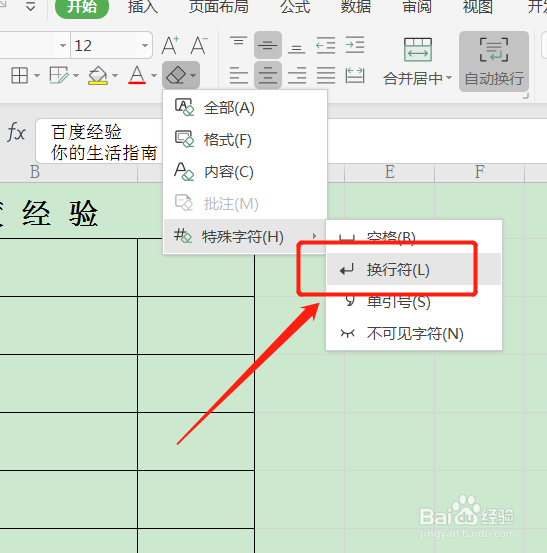The image size is (547, 553).
Task: Align text to the right
Action: [x=297, y=75]
